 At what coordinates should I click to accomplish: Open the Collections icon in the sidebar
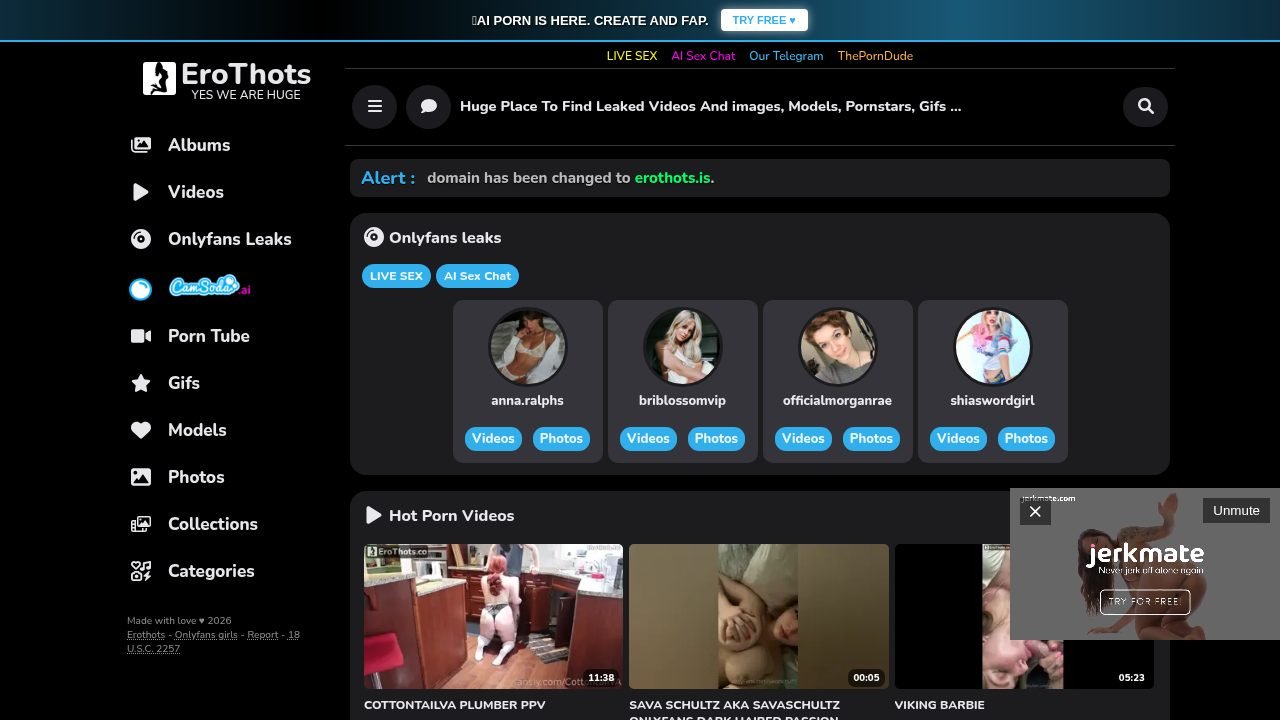(x=141, y=524)
